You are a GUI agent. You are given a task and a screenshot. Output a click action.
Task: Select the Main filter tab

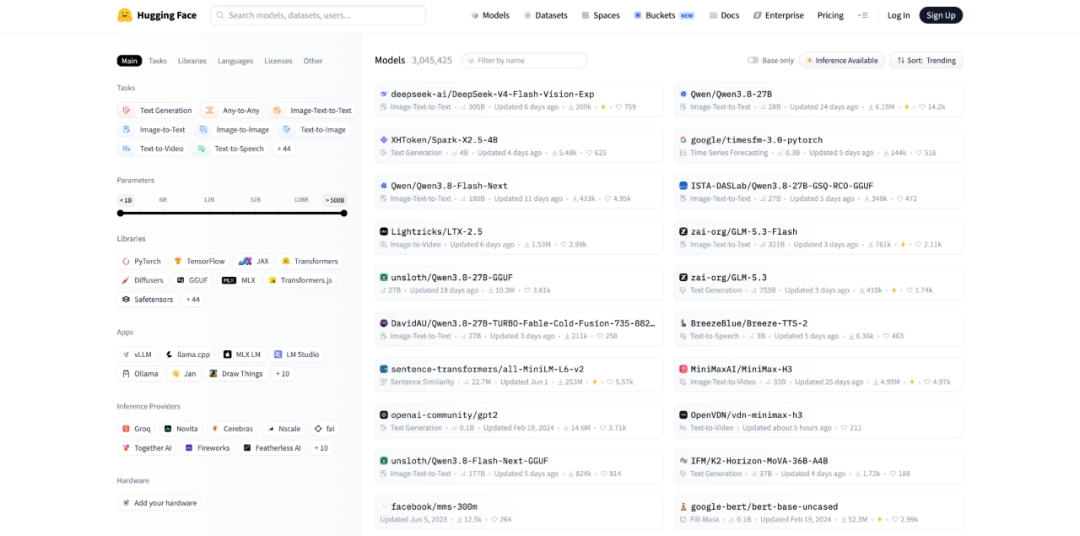point(129,61)
